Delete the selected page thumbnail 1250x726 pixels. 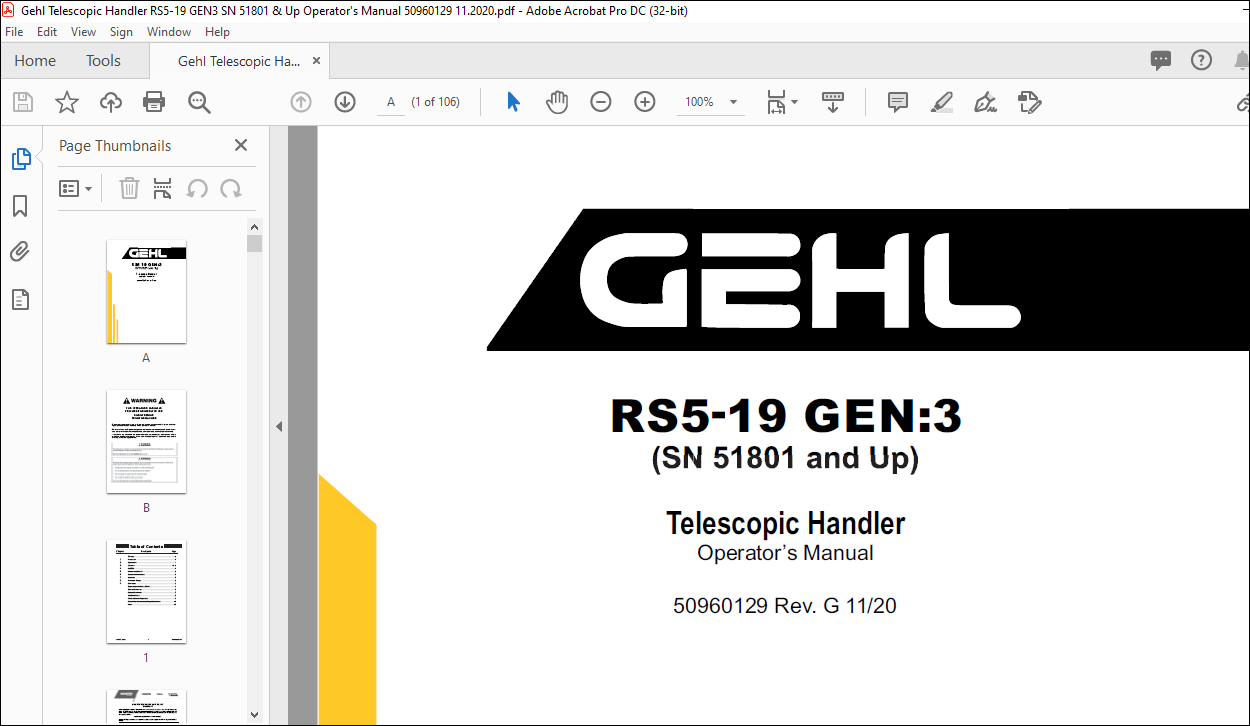tap(129, 188)
